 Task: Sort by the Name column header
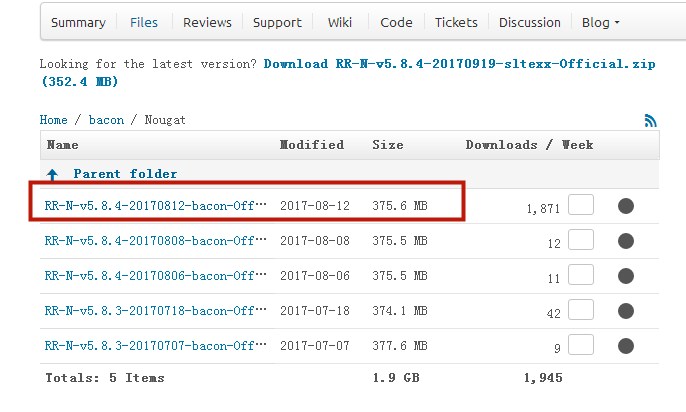tap(63, 145)
